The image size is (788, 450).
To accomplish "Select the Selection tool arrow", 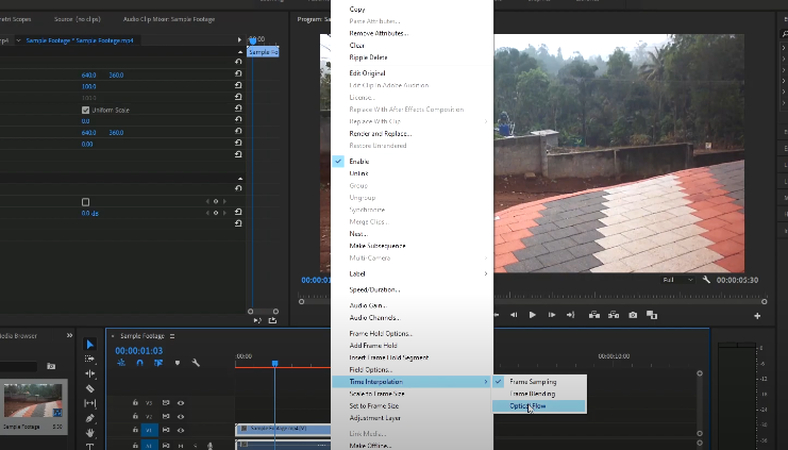I will pos(90,344).
